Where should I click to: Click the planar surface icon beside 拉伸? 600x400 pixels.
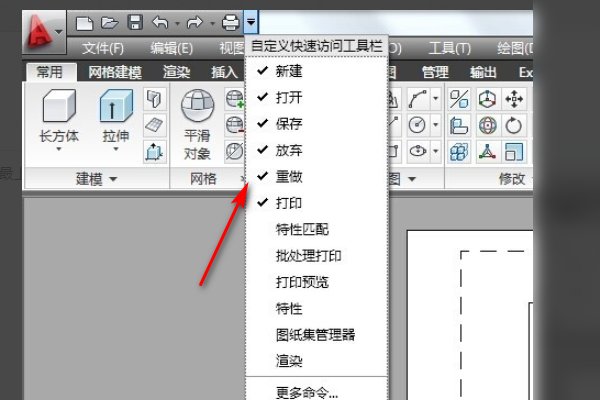point(155,125)
